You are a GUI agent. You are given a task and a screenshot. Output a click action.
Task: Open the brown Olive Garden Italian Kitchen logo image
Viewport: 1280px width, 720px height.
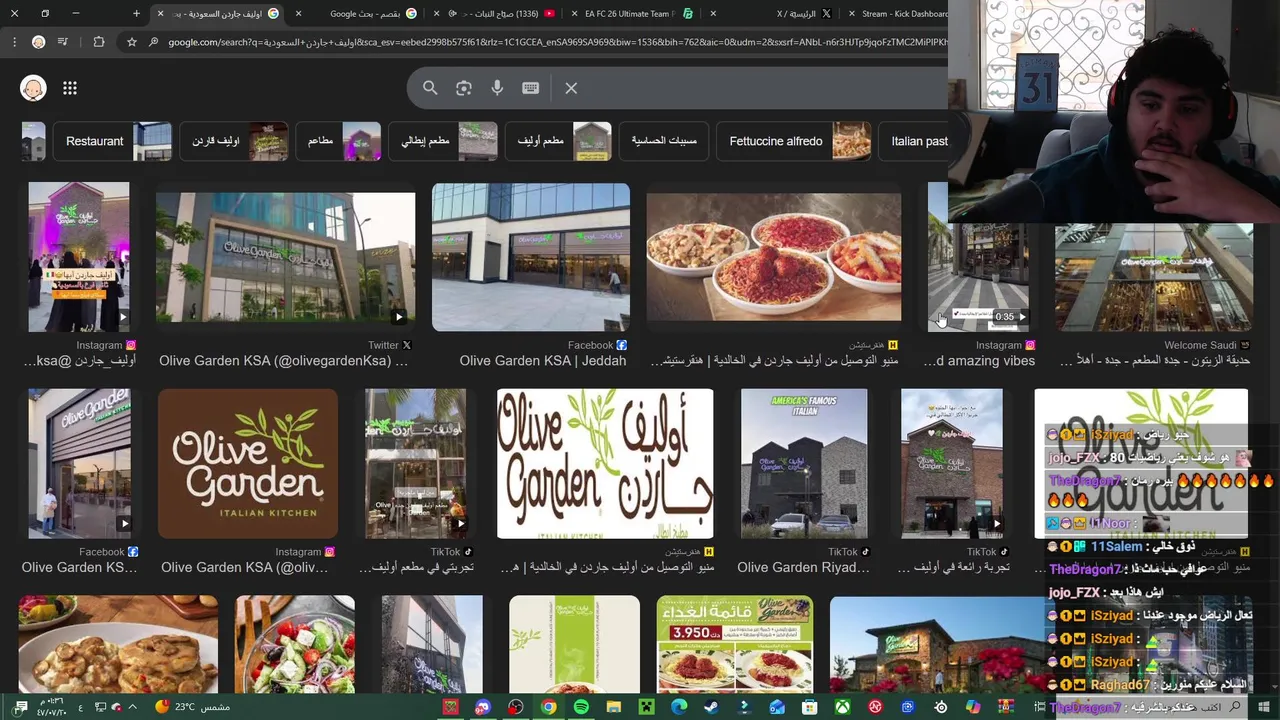(x=248, y=463)
